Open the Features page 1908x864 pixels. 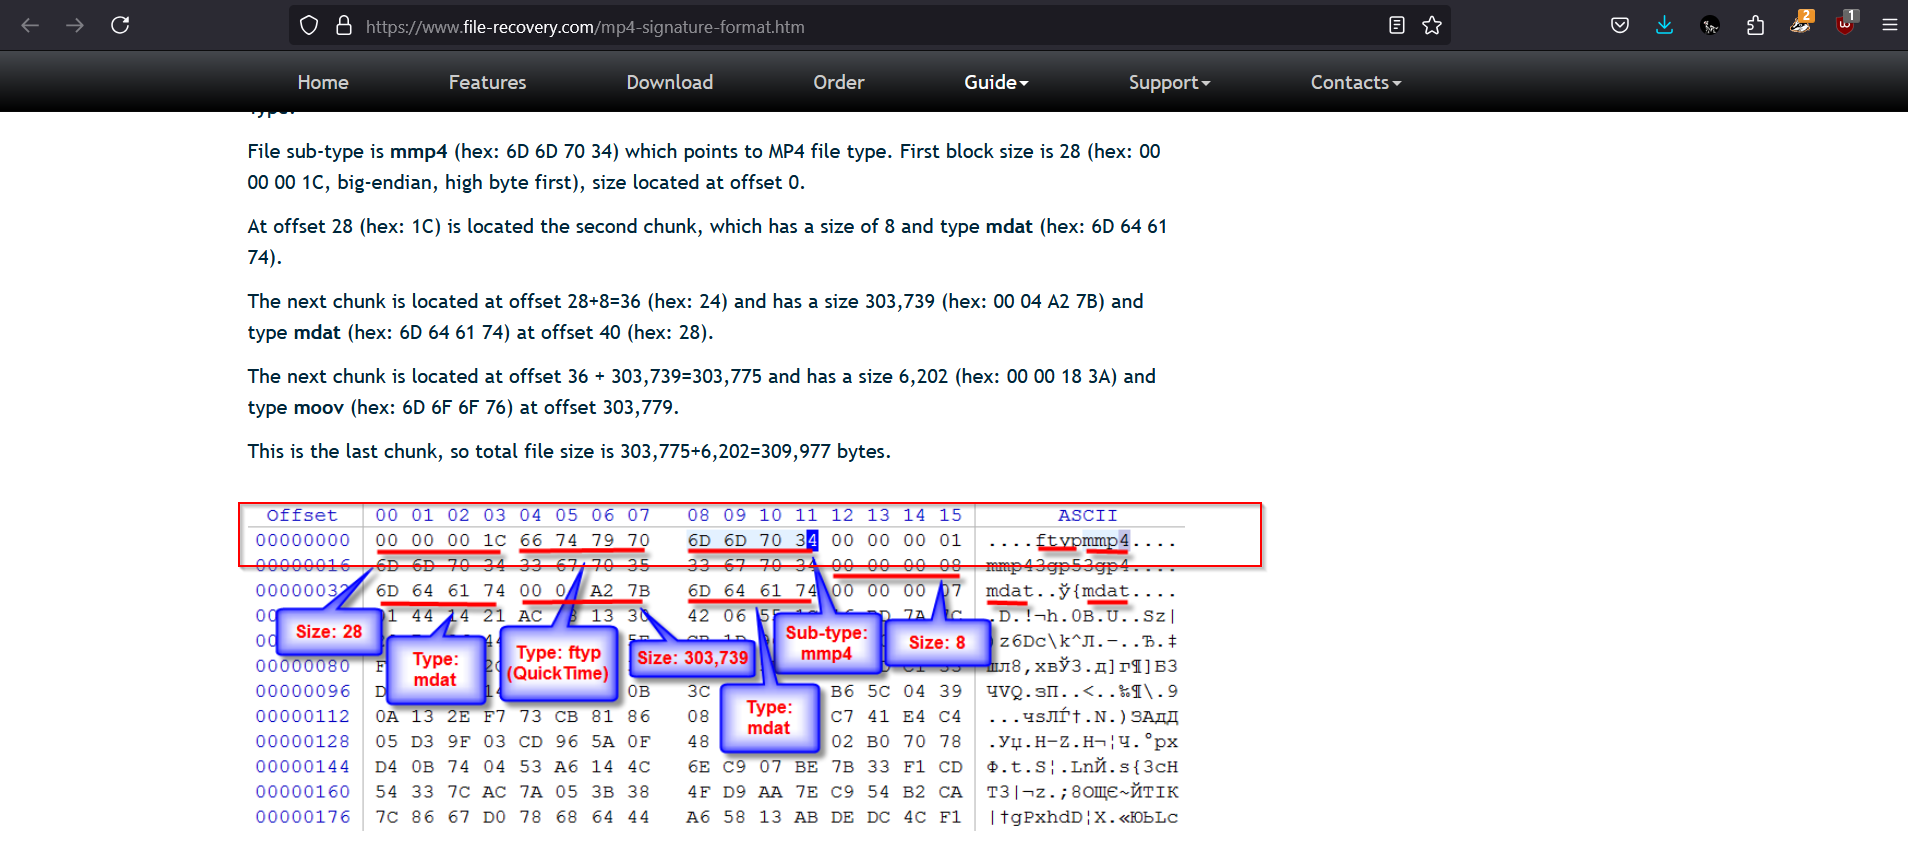[487, 83]
